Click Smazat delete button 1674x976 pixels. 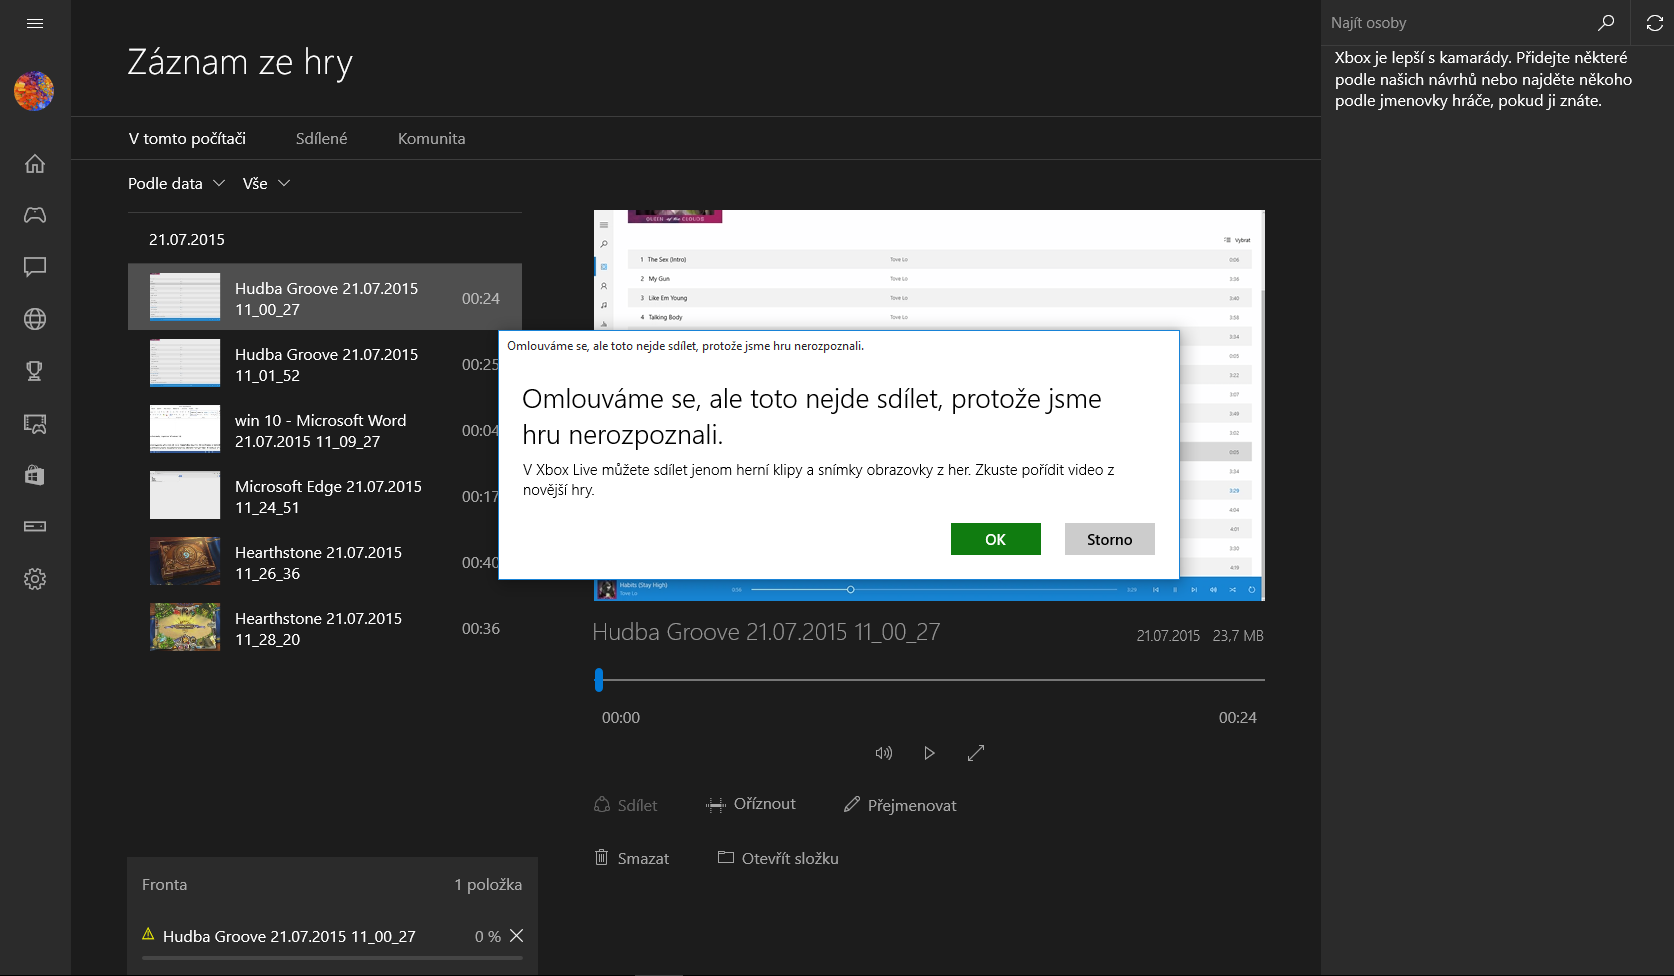tap(632, 858)
